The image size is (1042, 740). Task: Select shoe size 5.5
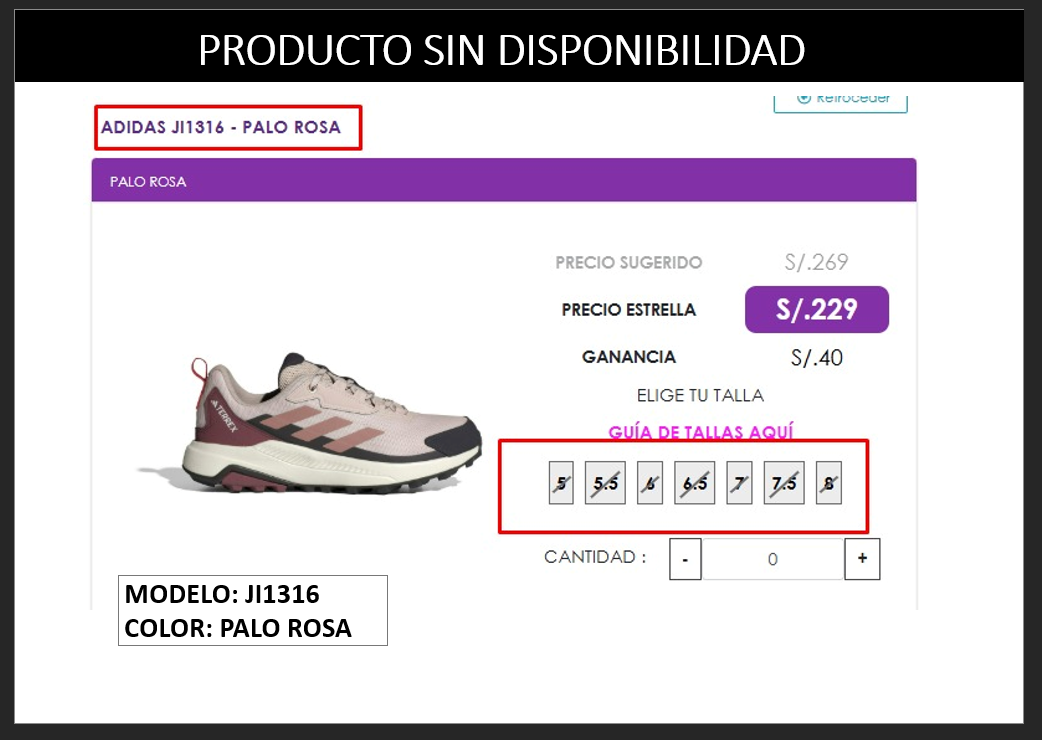point(605,483)
